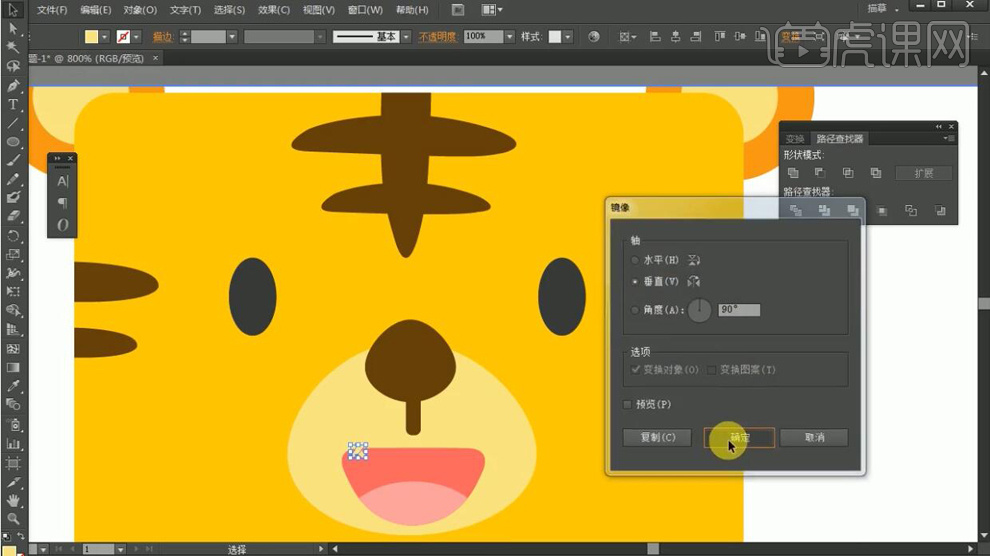Select the Paintbrush tool
Viewport: 990px width, 556px height.
click(13, 161)
